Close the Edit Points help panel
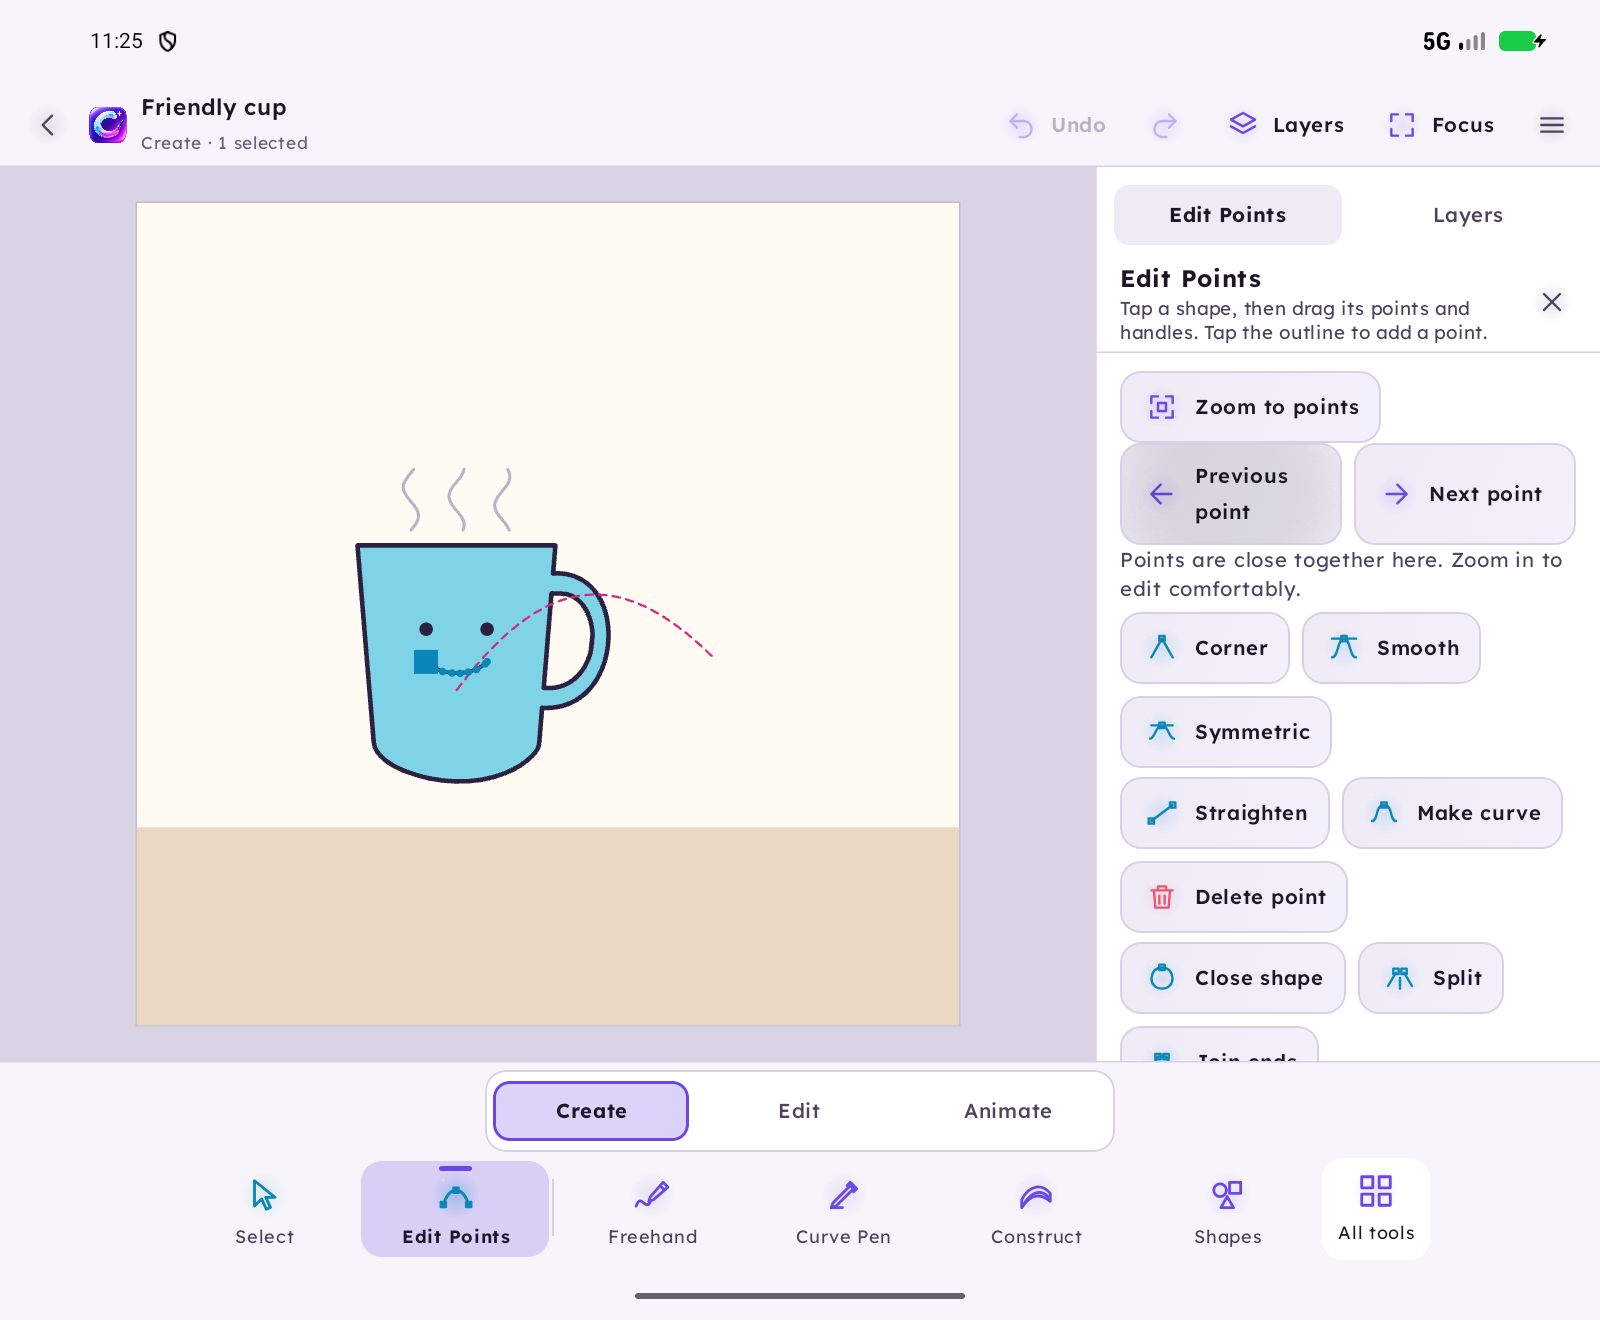The height and width of the screenshot is (1320, 1600). click(x=1552, y=302)
